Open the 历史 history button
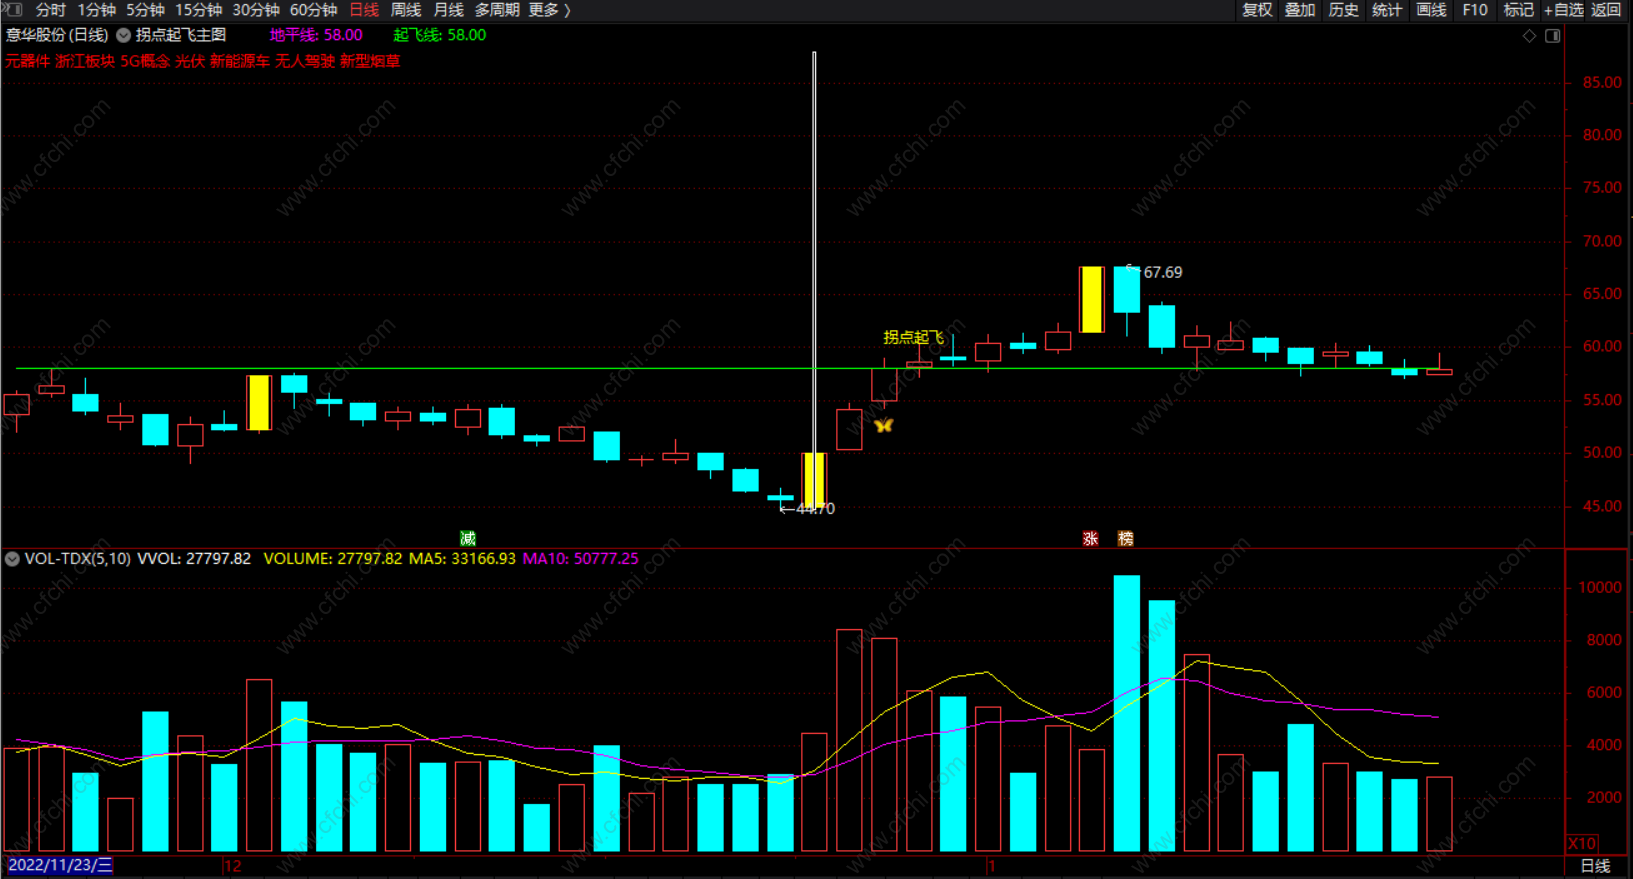This screenshot has width=1633, height=879. pyautogui.click(x=1343, y=10)
